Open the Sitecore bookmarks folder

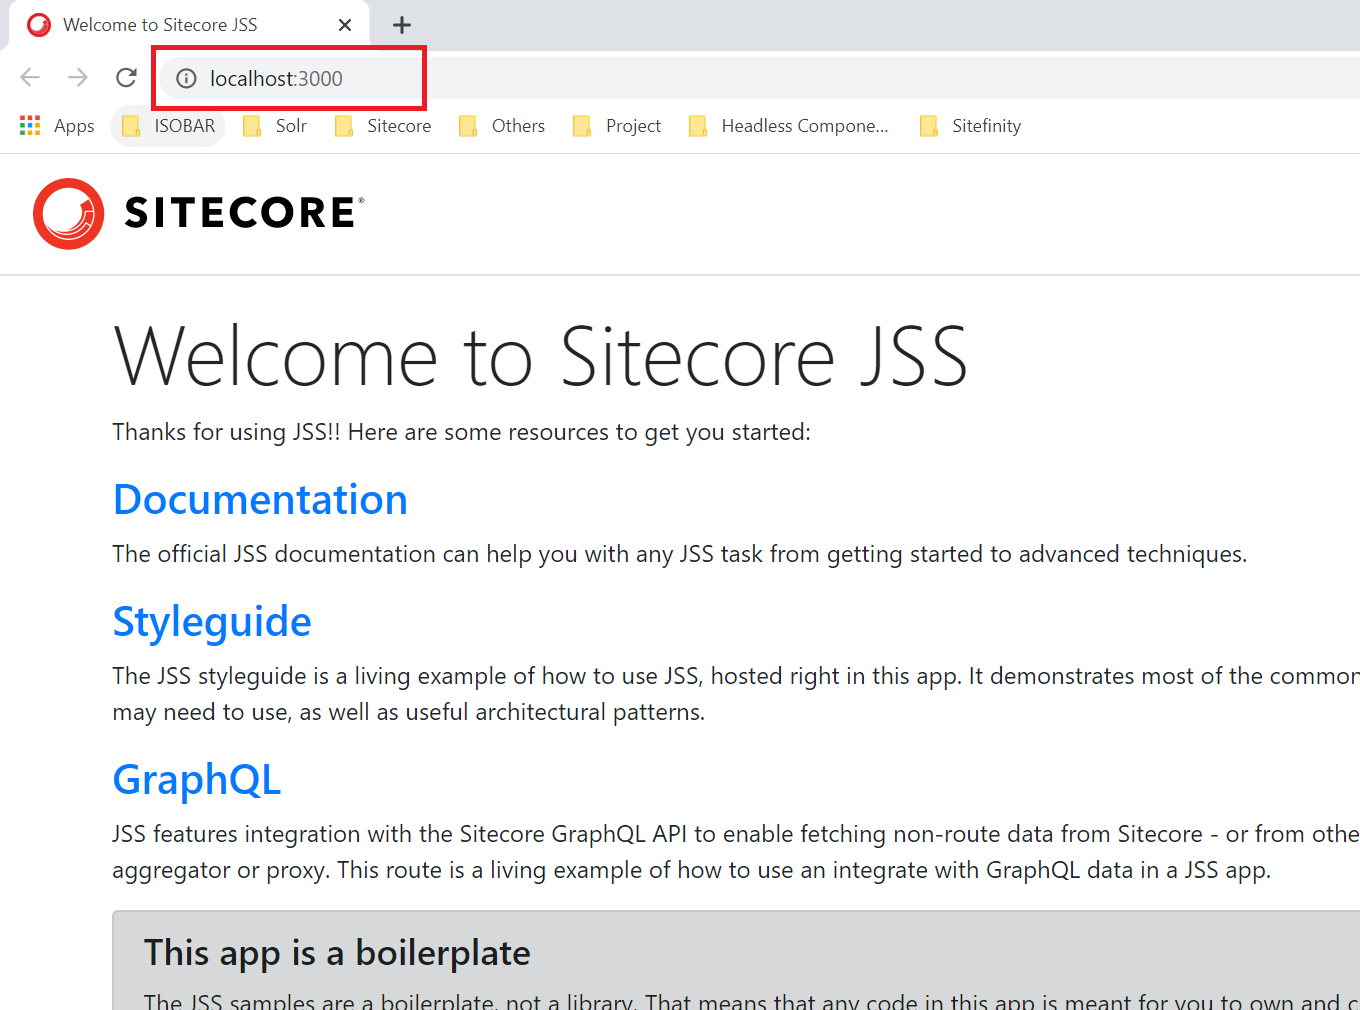[383, 125]
